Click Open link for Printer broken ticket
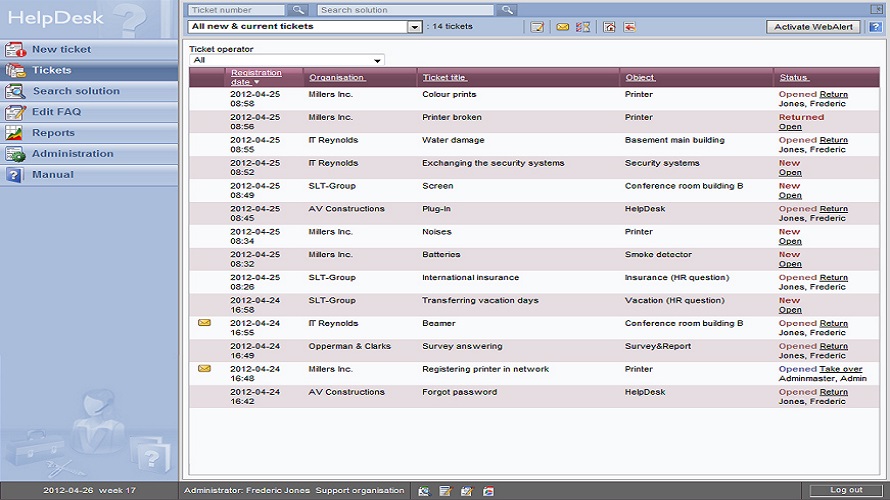This screenshot has width=890, height=500. tap(790, 127)
